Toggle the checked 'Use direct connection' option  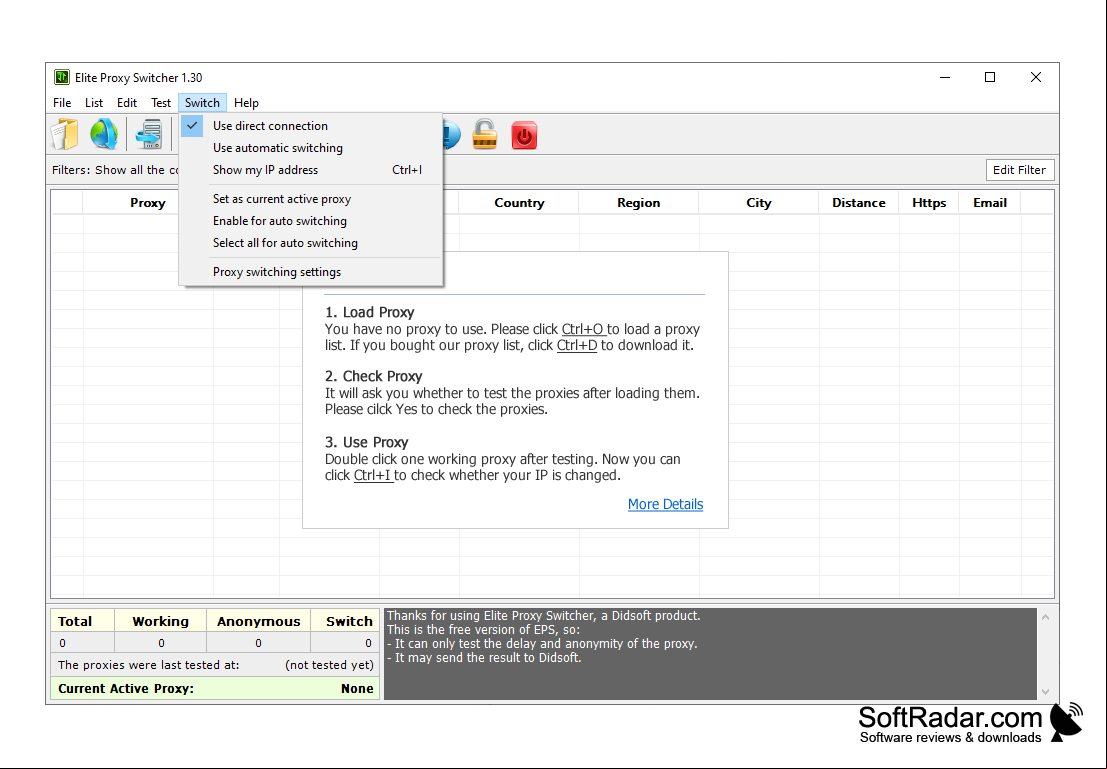point(311,126)
